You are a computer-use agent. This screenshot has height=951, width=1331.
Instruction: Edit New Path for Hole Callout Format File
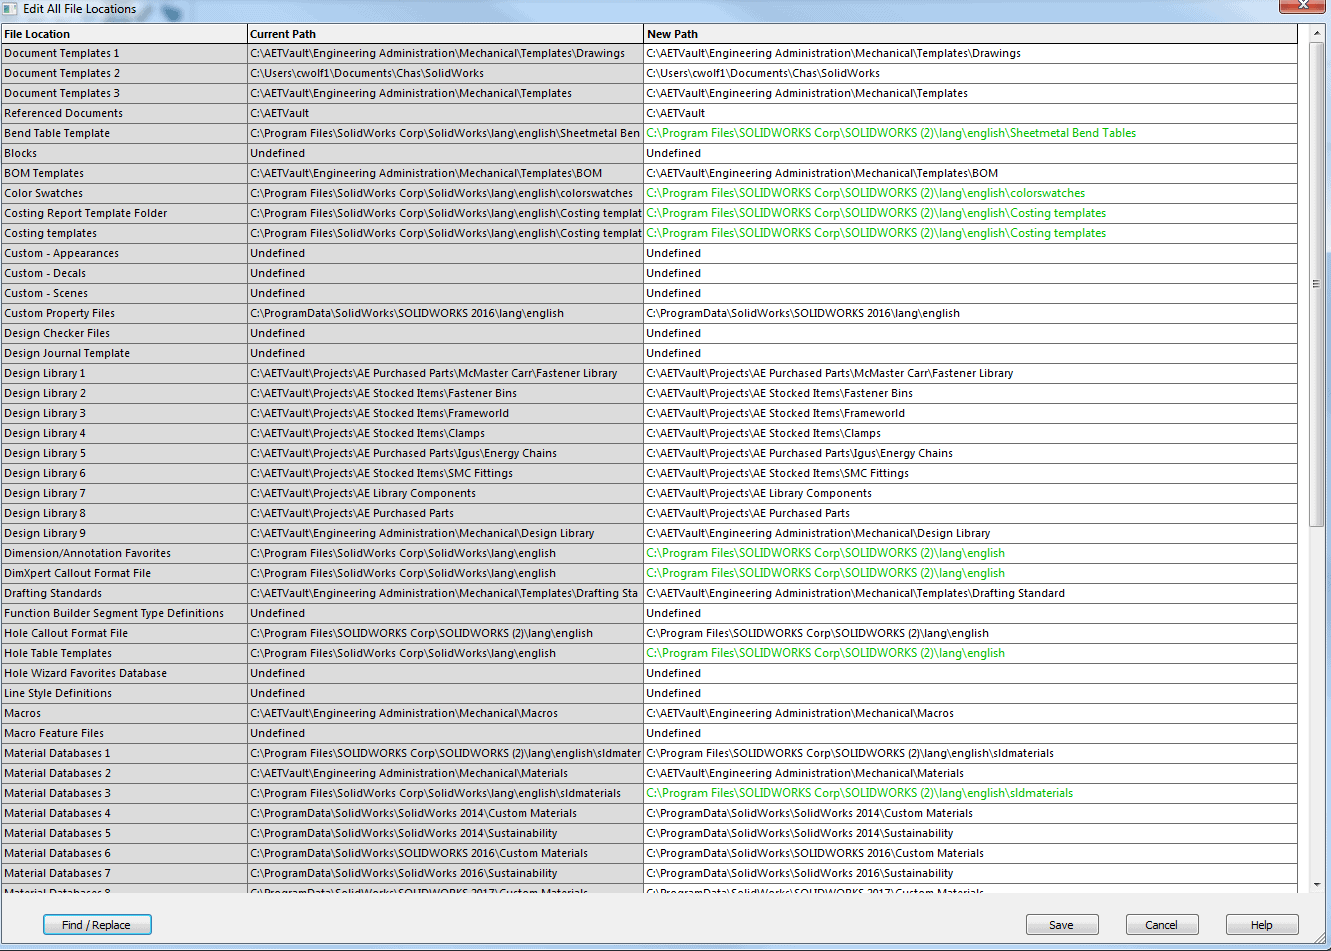coord(970,633)
